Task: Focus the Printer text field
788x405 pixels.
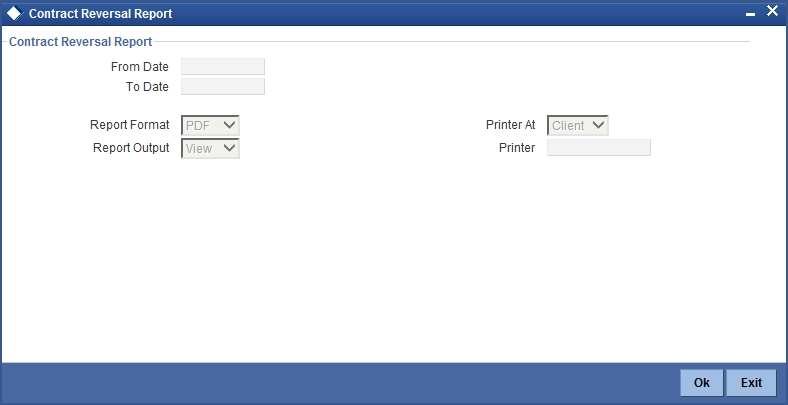Action: (599, 148)
